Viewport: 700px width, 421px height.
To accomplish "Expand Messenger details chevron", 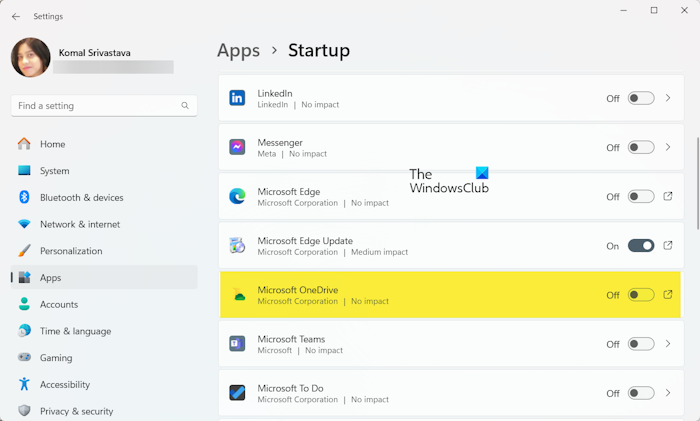I will click(668, 147).
